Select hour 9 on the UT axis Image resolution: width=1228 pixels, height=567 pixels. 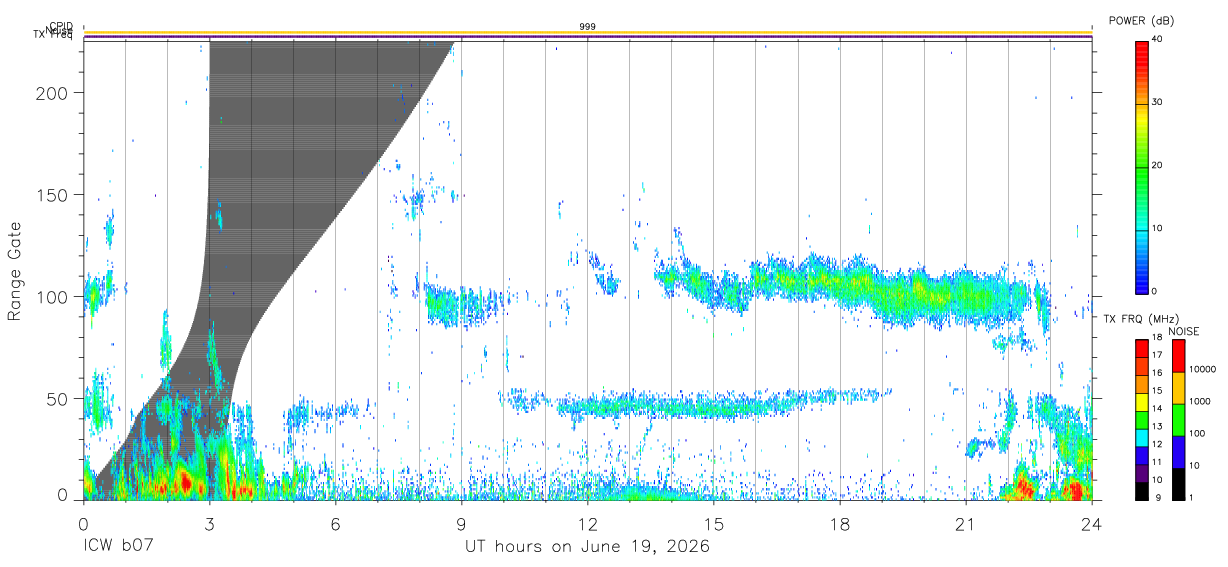461,523
